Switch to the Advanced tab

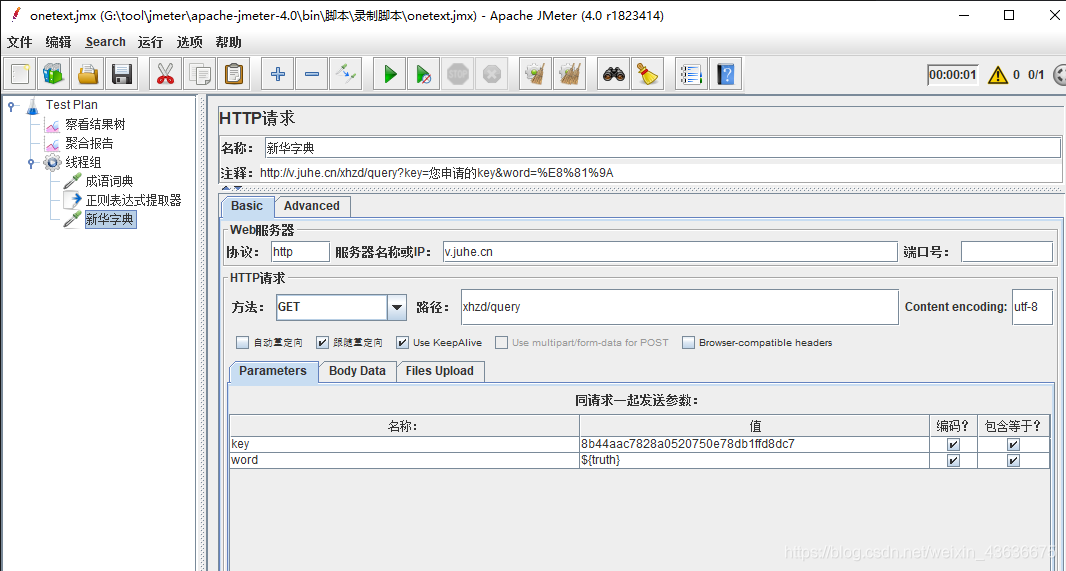(x=312, y=206)
